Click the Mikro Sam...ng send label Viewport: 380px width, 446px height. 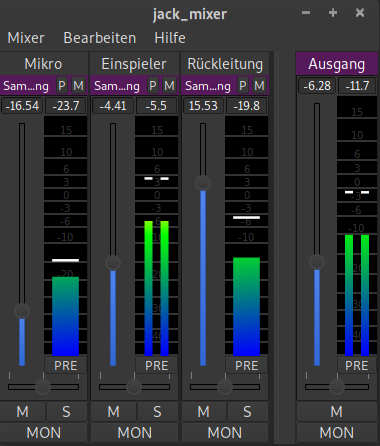click(x=26, y=86)
